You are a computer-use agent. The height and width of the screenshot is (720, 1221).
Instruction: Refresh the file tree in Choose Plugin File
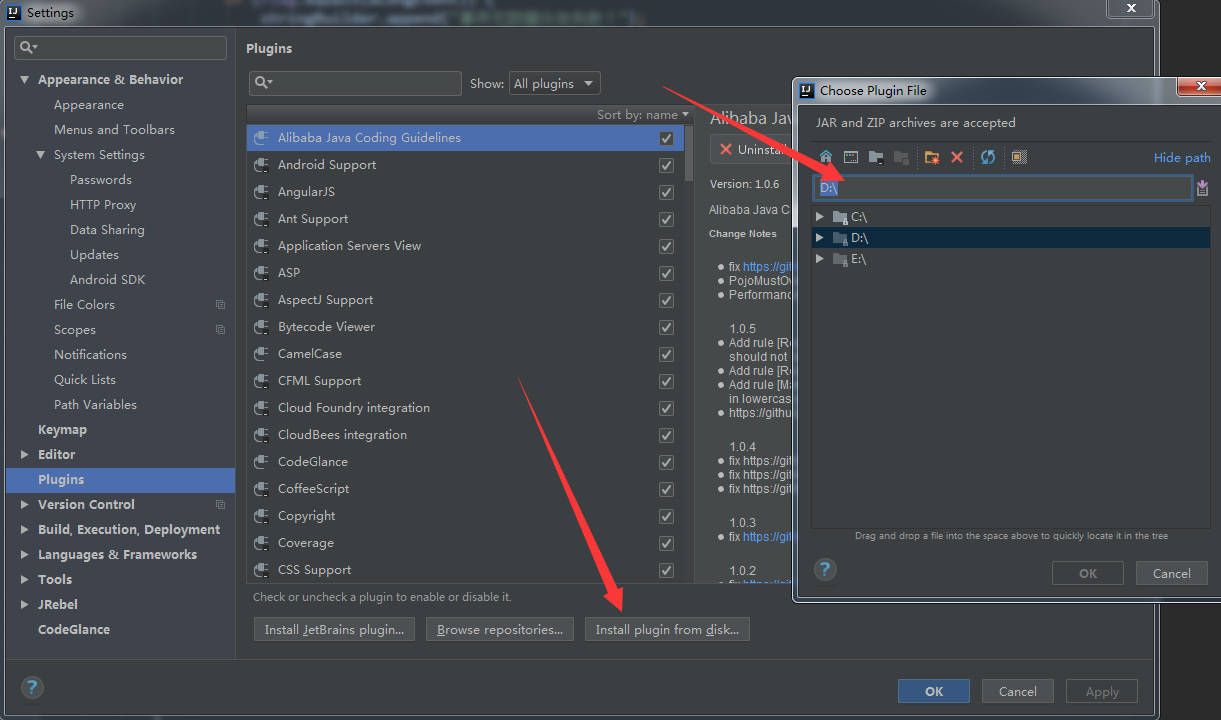click(988, 157)
